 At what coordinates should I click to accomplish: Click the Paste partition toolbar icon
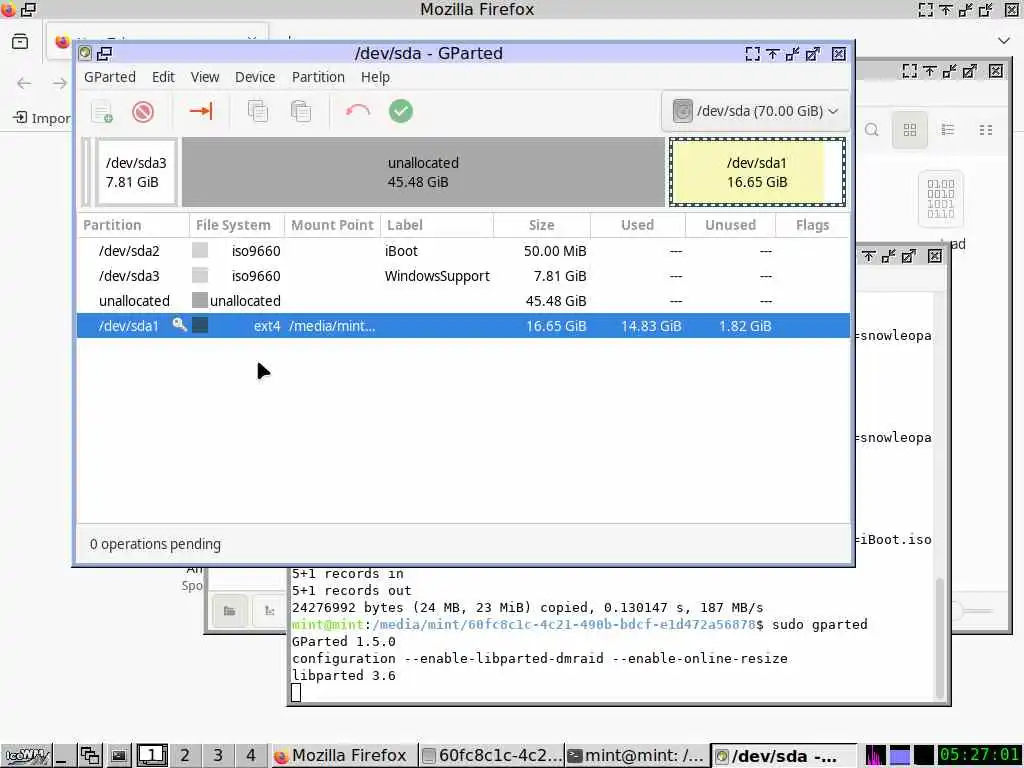pyautogui.click(x=300, y=112)
